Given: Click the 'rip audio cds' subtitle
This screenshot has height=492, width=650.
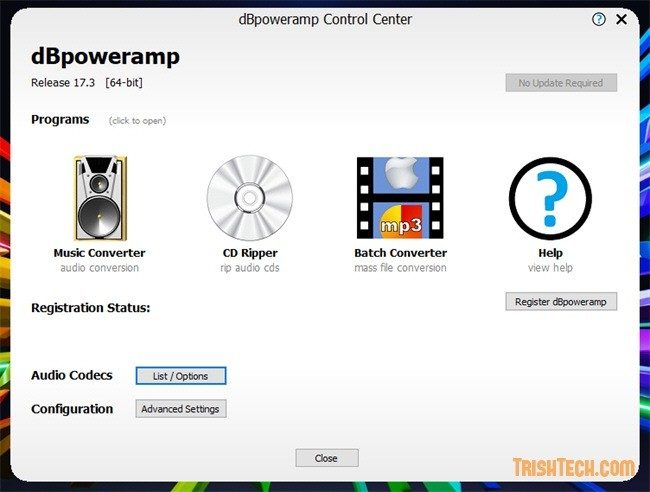Looking at the screenshot, I should coord(250,268).
